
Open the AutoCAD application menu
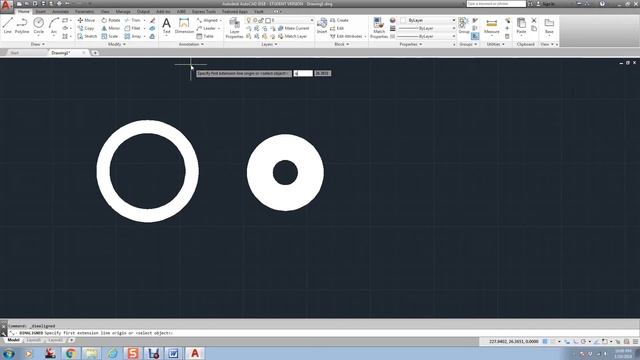[x=6, y=5]
